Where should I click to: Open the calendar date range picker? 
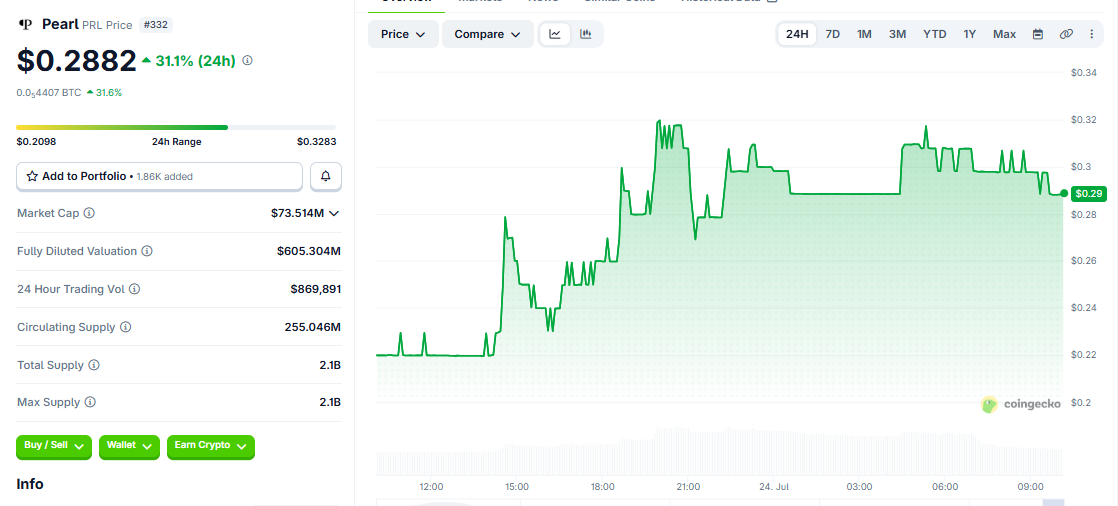1038,33
